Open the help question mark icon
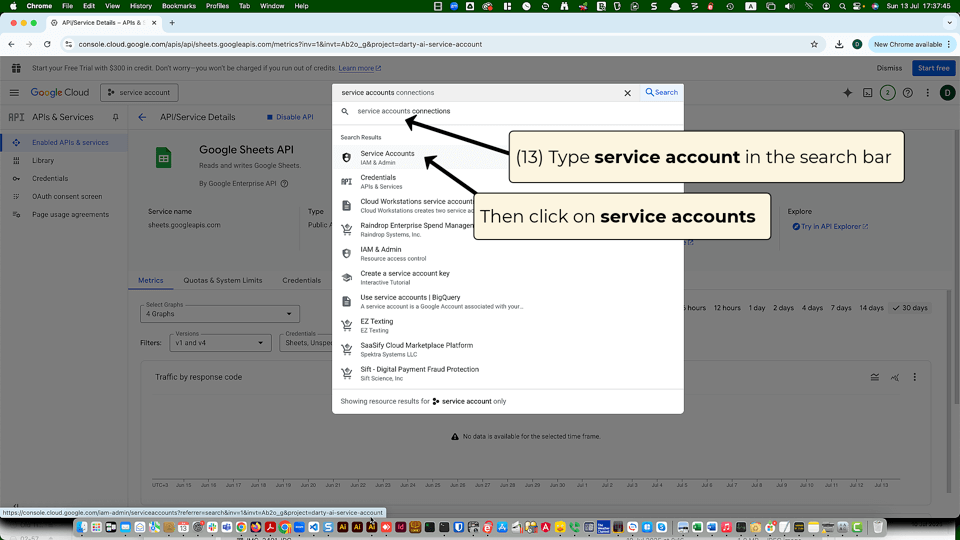 (x=907, y=93)
